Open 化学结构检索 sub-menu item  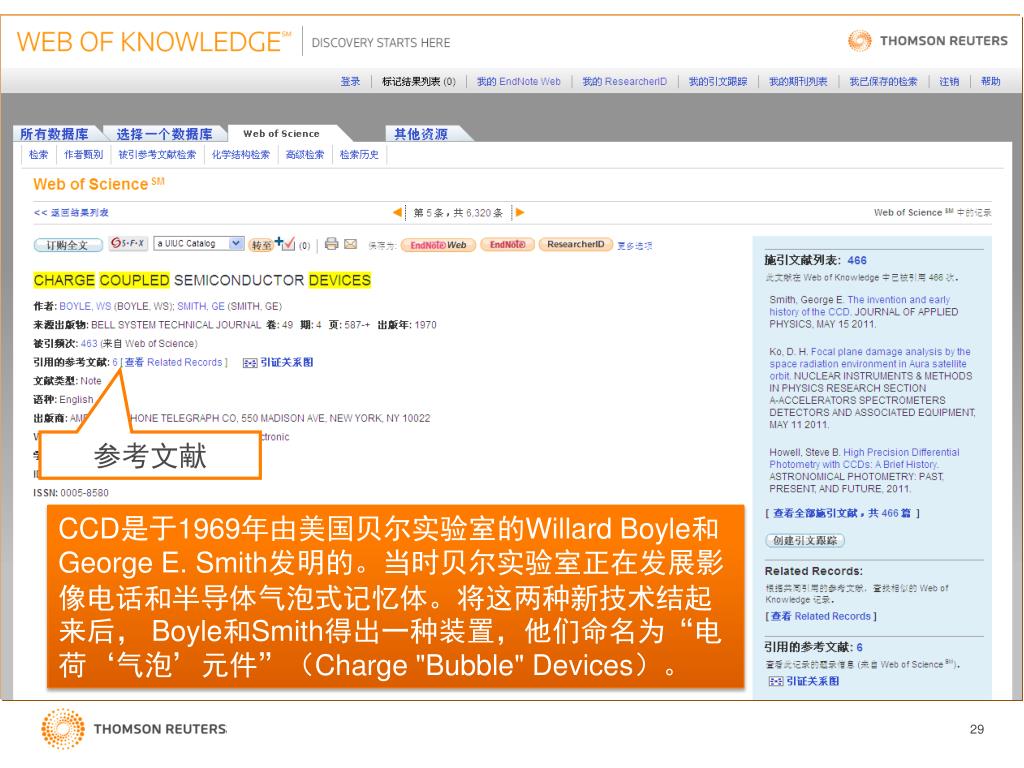pyautogui.click(x=241, y=154)
